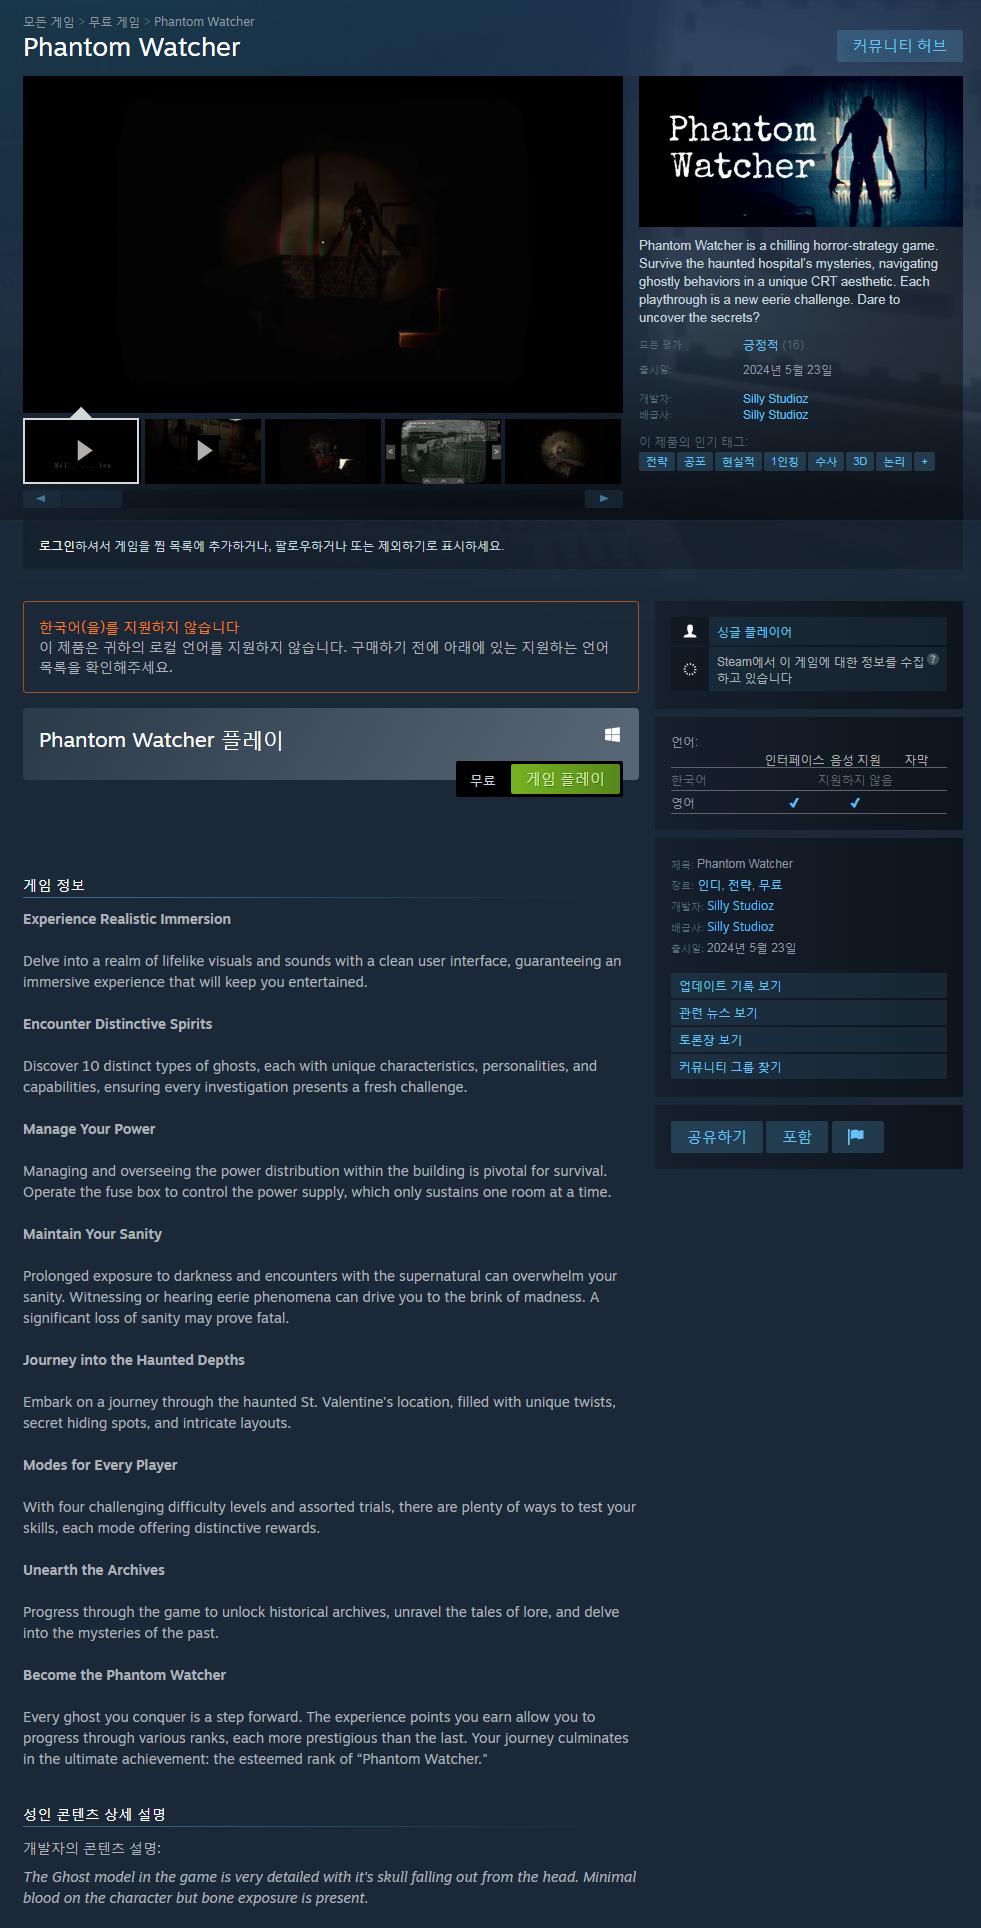This screenshot has height=1928, width=981.
Task: Play the first trailer video thumbnail
Action: click(81, 451)
